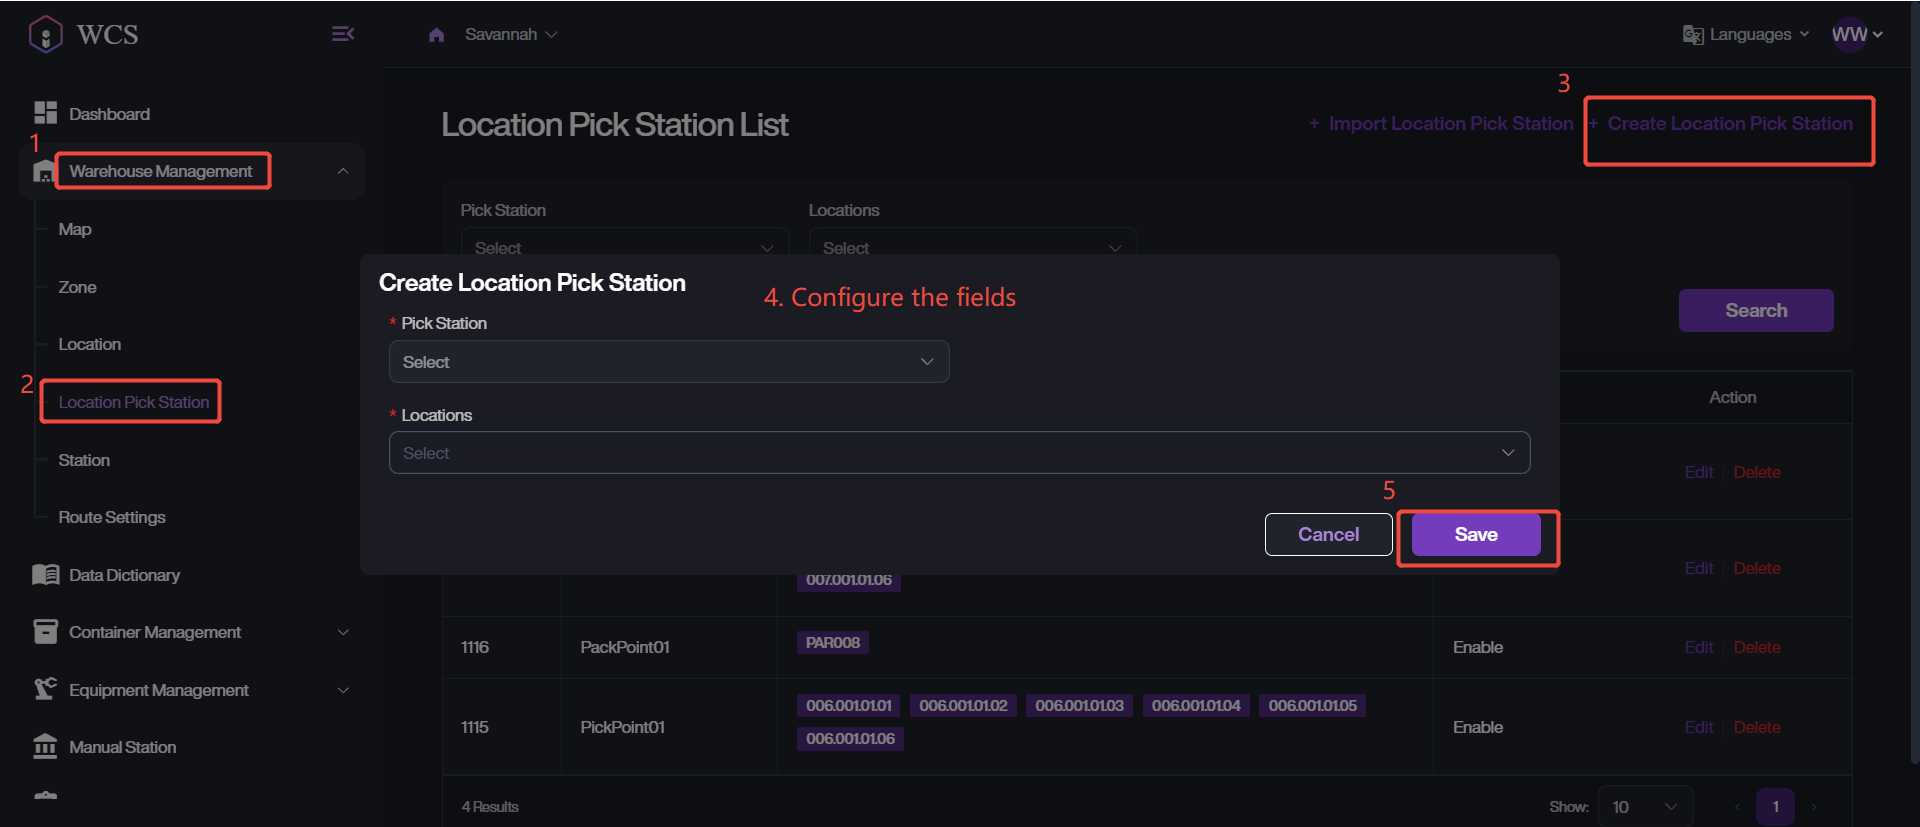Screen dimensions: 1920x827
Task: Open the Pick Station dropdown in dialog
Action: pos(668,362)
